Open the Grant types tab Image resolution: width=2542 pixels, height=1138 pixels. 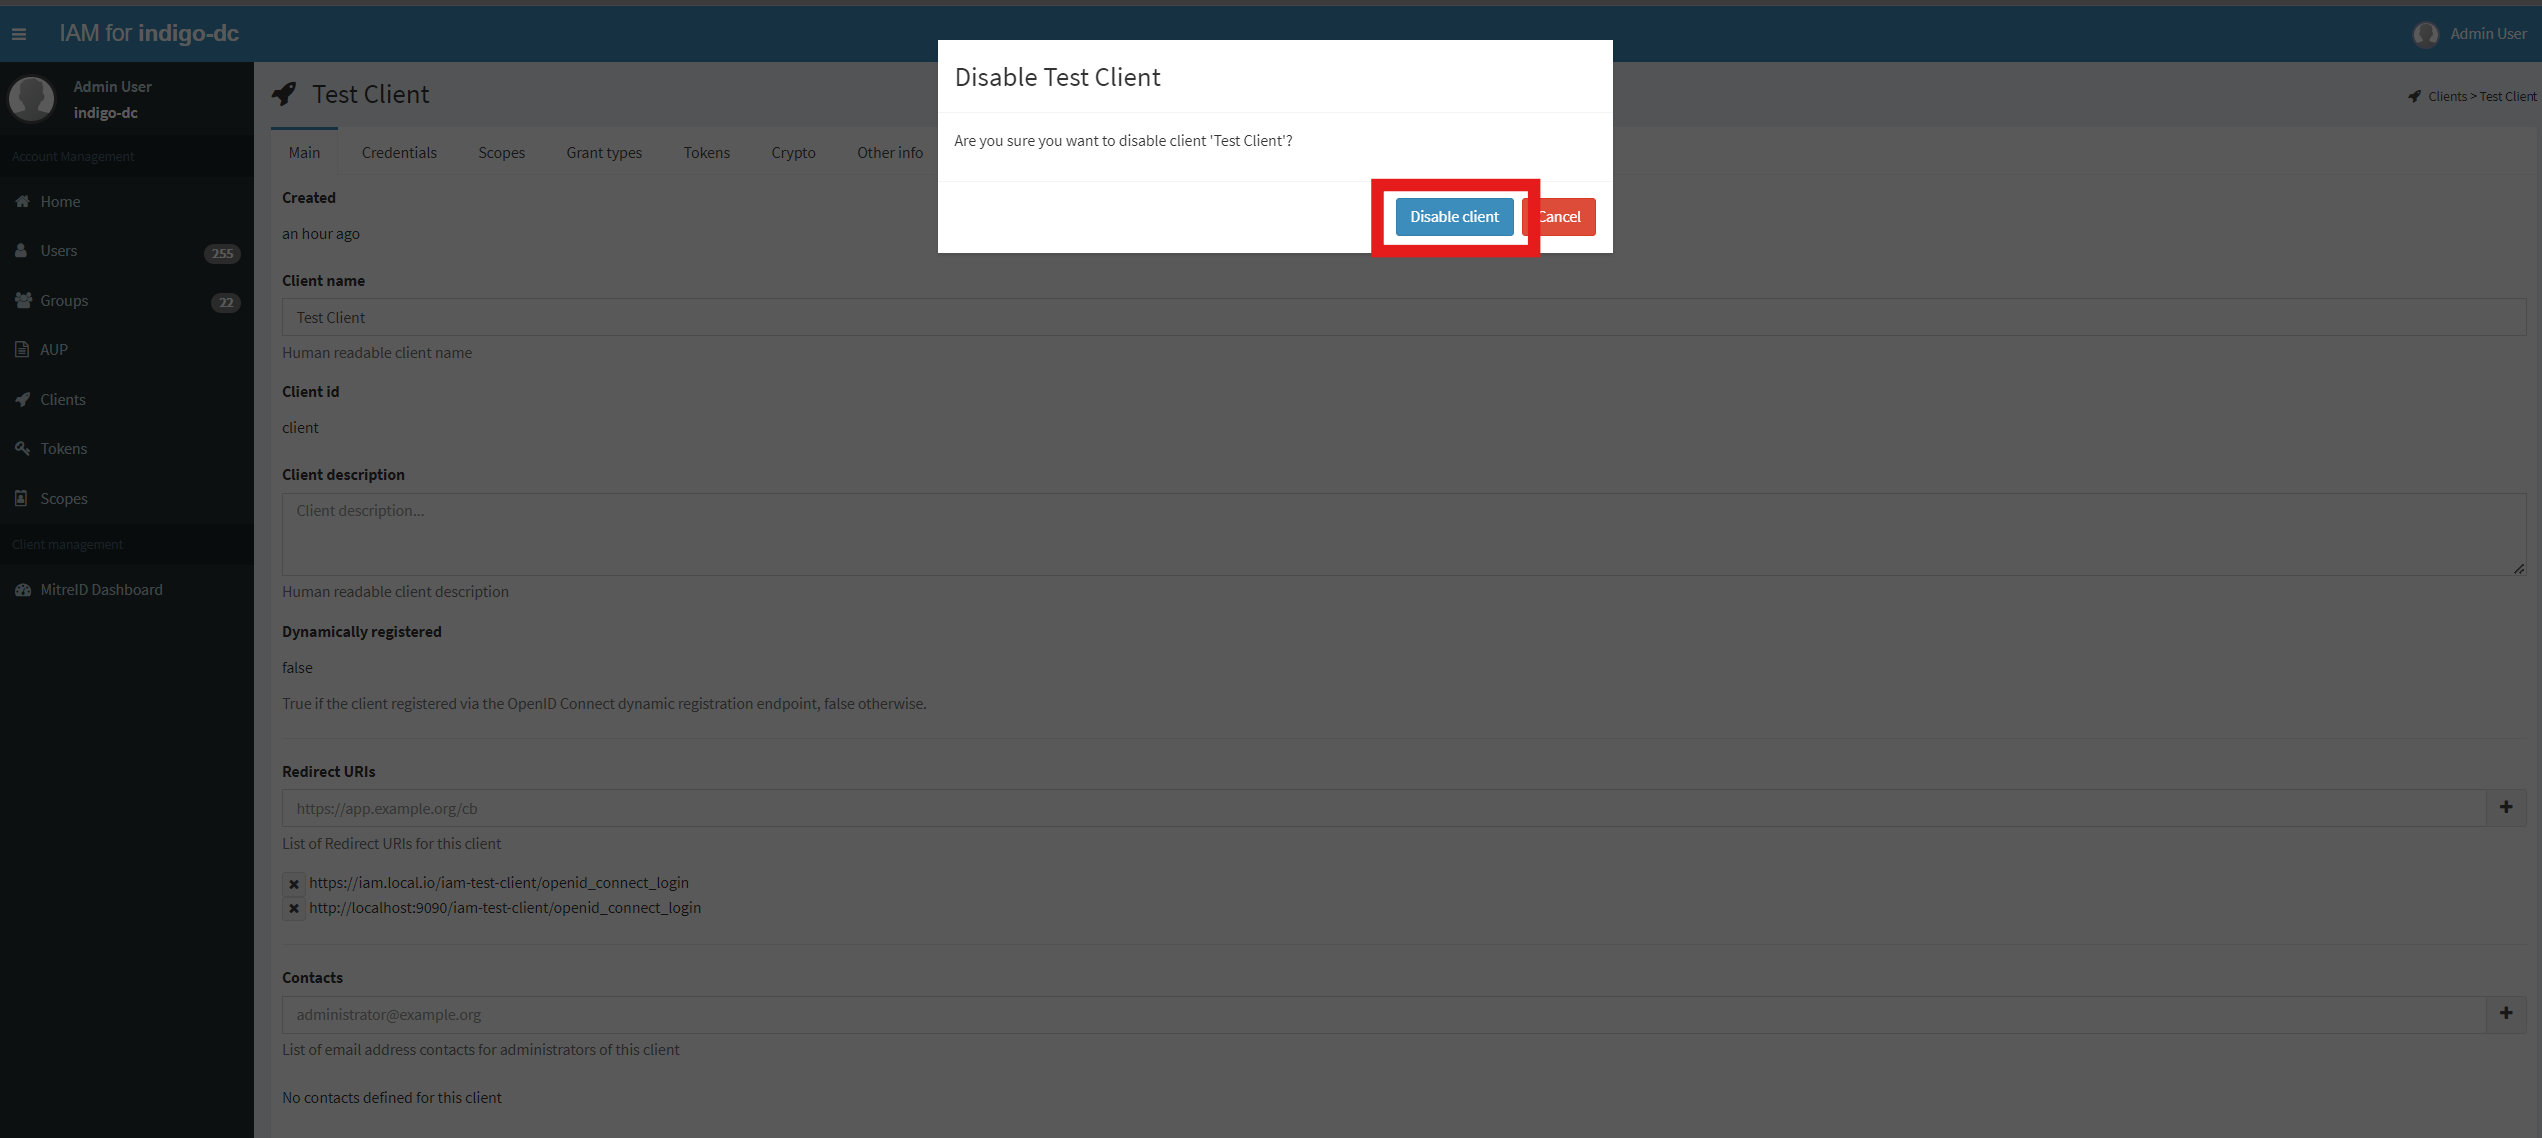604,152
